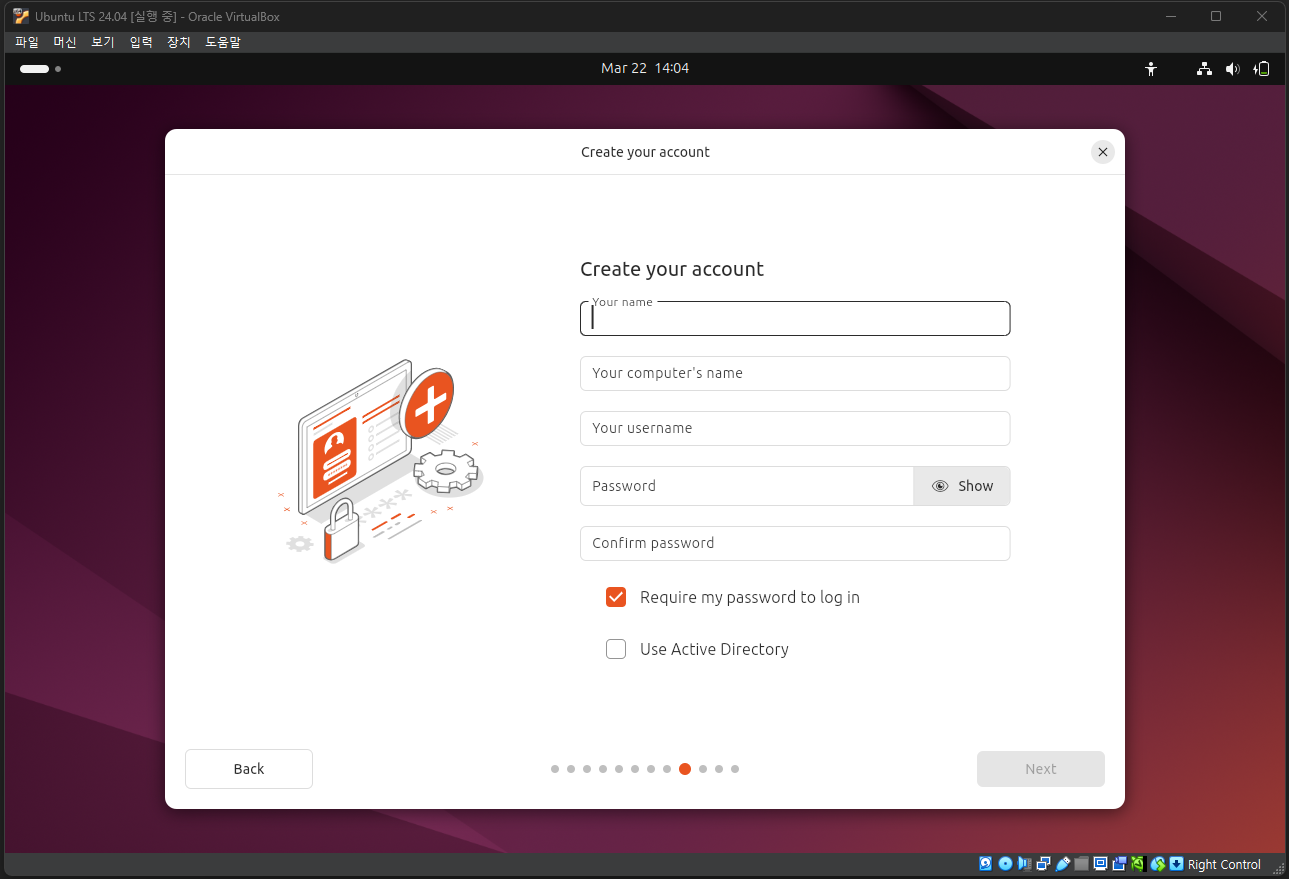1289x879 pixels.
Task: Click the shared folders icon in VirtualBox status bar
Action: tap(1081, 864)
